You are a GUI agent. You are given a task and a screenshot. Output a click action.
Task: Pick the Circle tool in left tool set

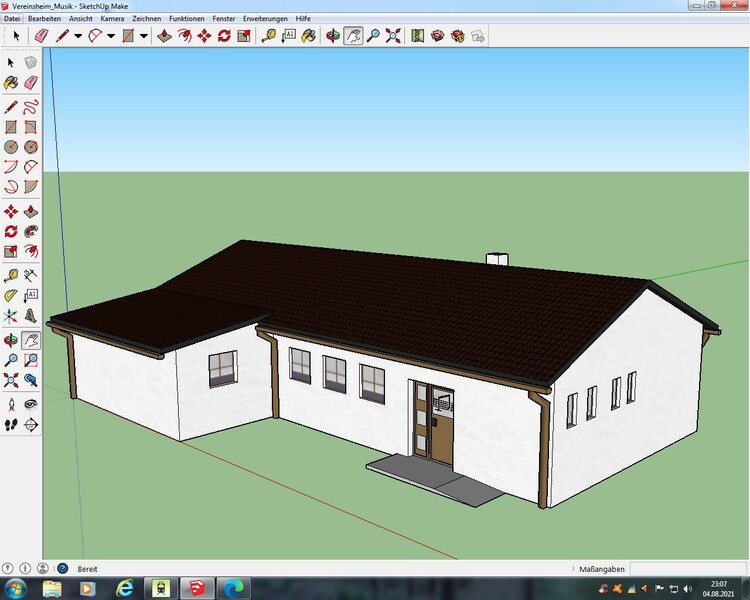(x=11, y=147)
